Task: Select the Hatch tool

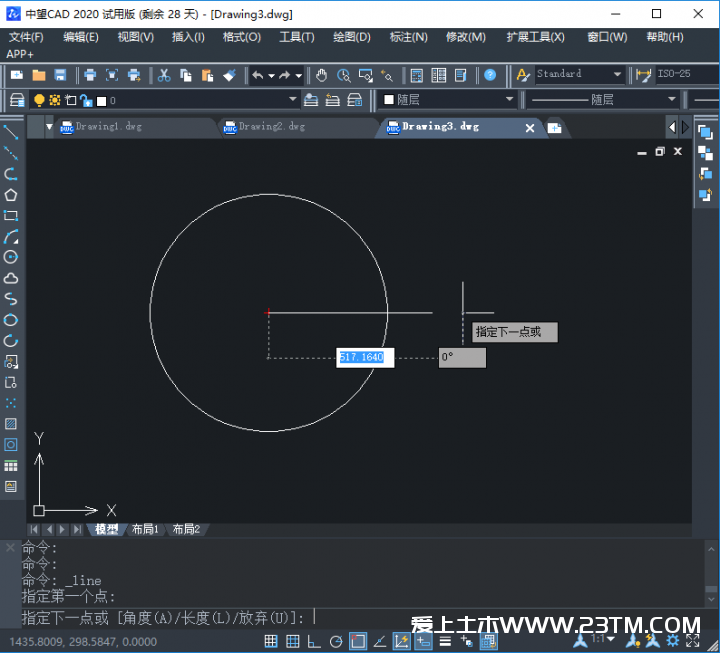Action: click(11, 424)
